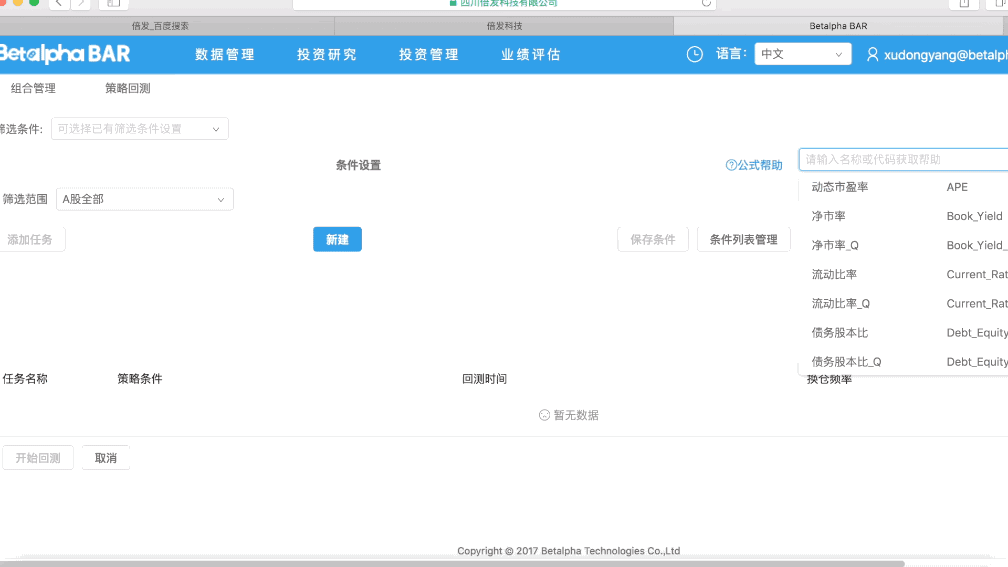Image resolution: width=1008 pixels, height=567 pixels.
Task: Click the APE code in the list
Action: tap(957, 187)
